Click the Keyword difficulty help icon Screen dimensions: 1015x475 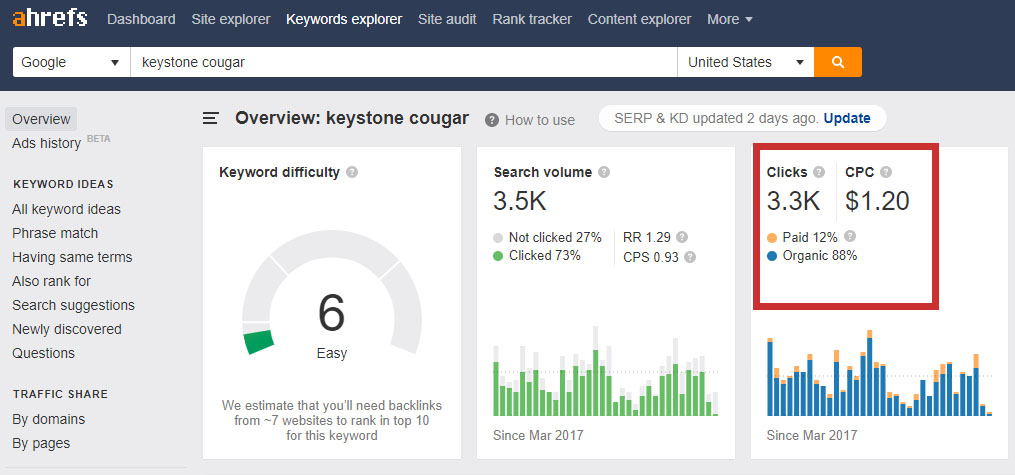[x=351, y=172]
